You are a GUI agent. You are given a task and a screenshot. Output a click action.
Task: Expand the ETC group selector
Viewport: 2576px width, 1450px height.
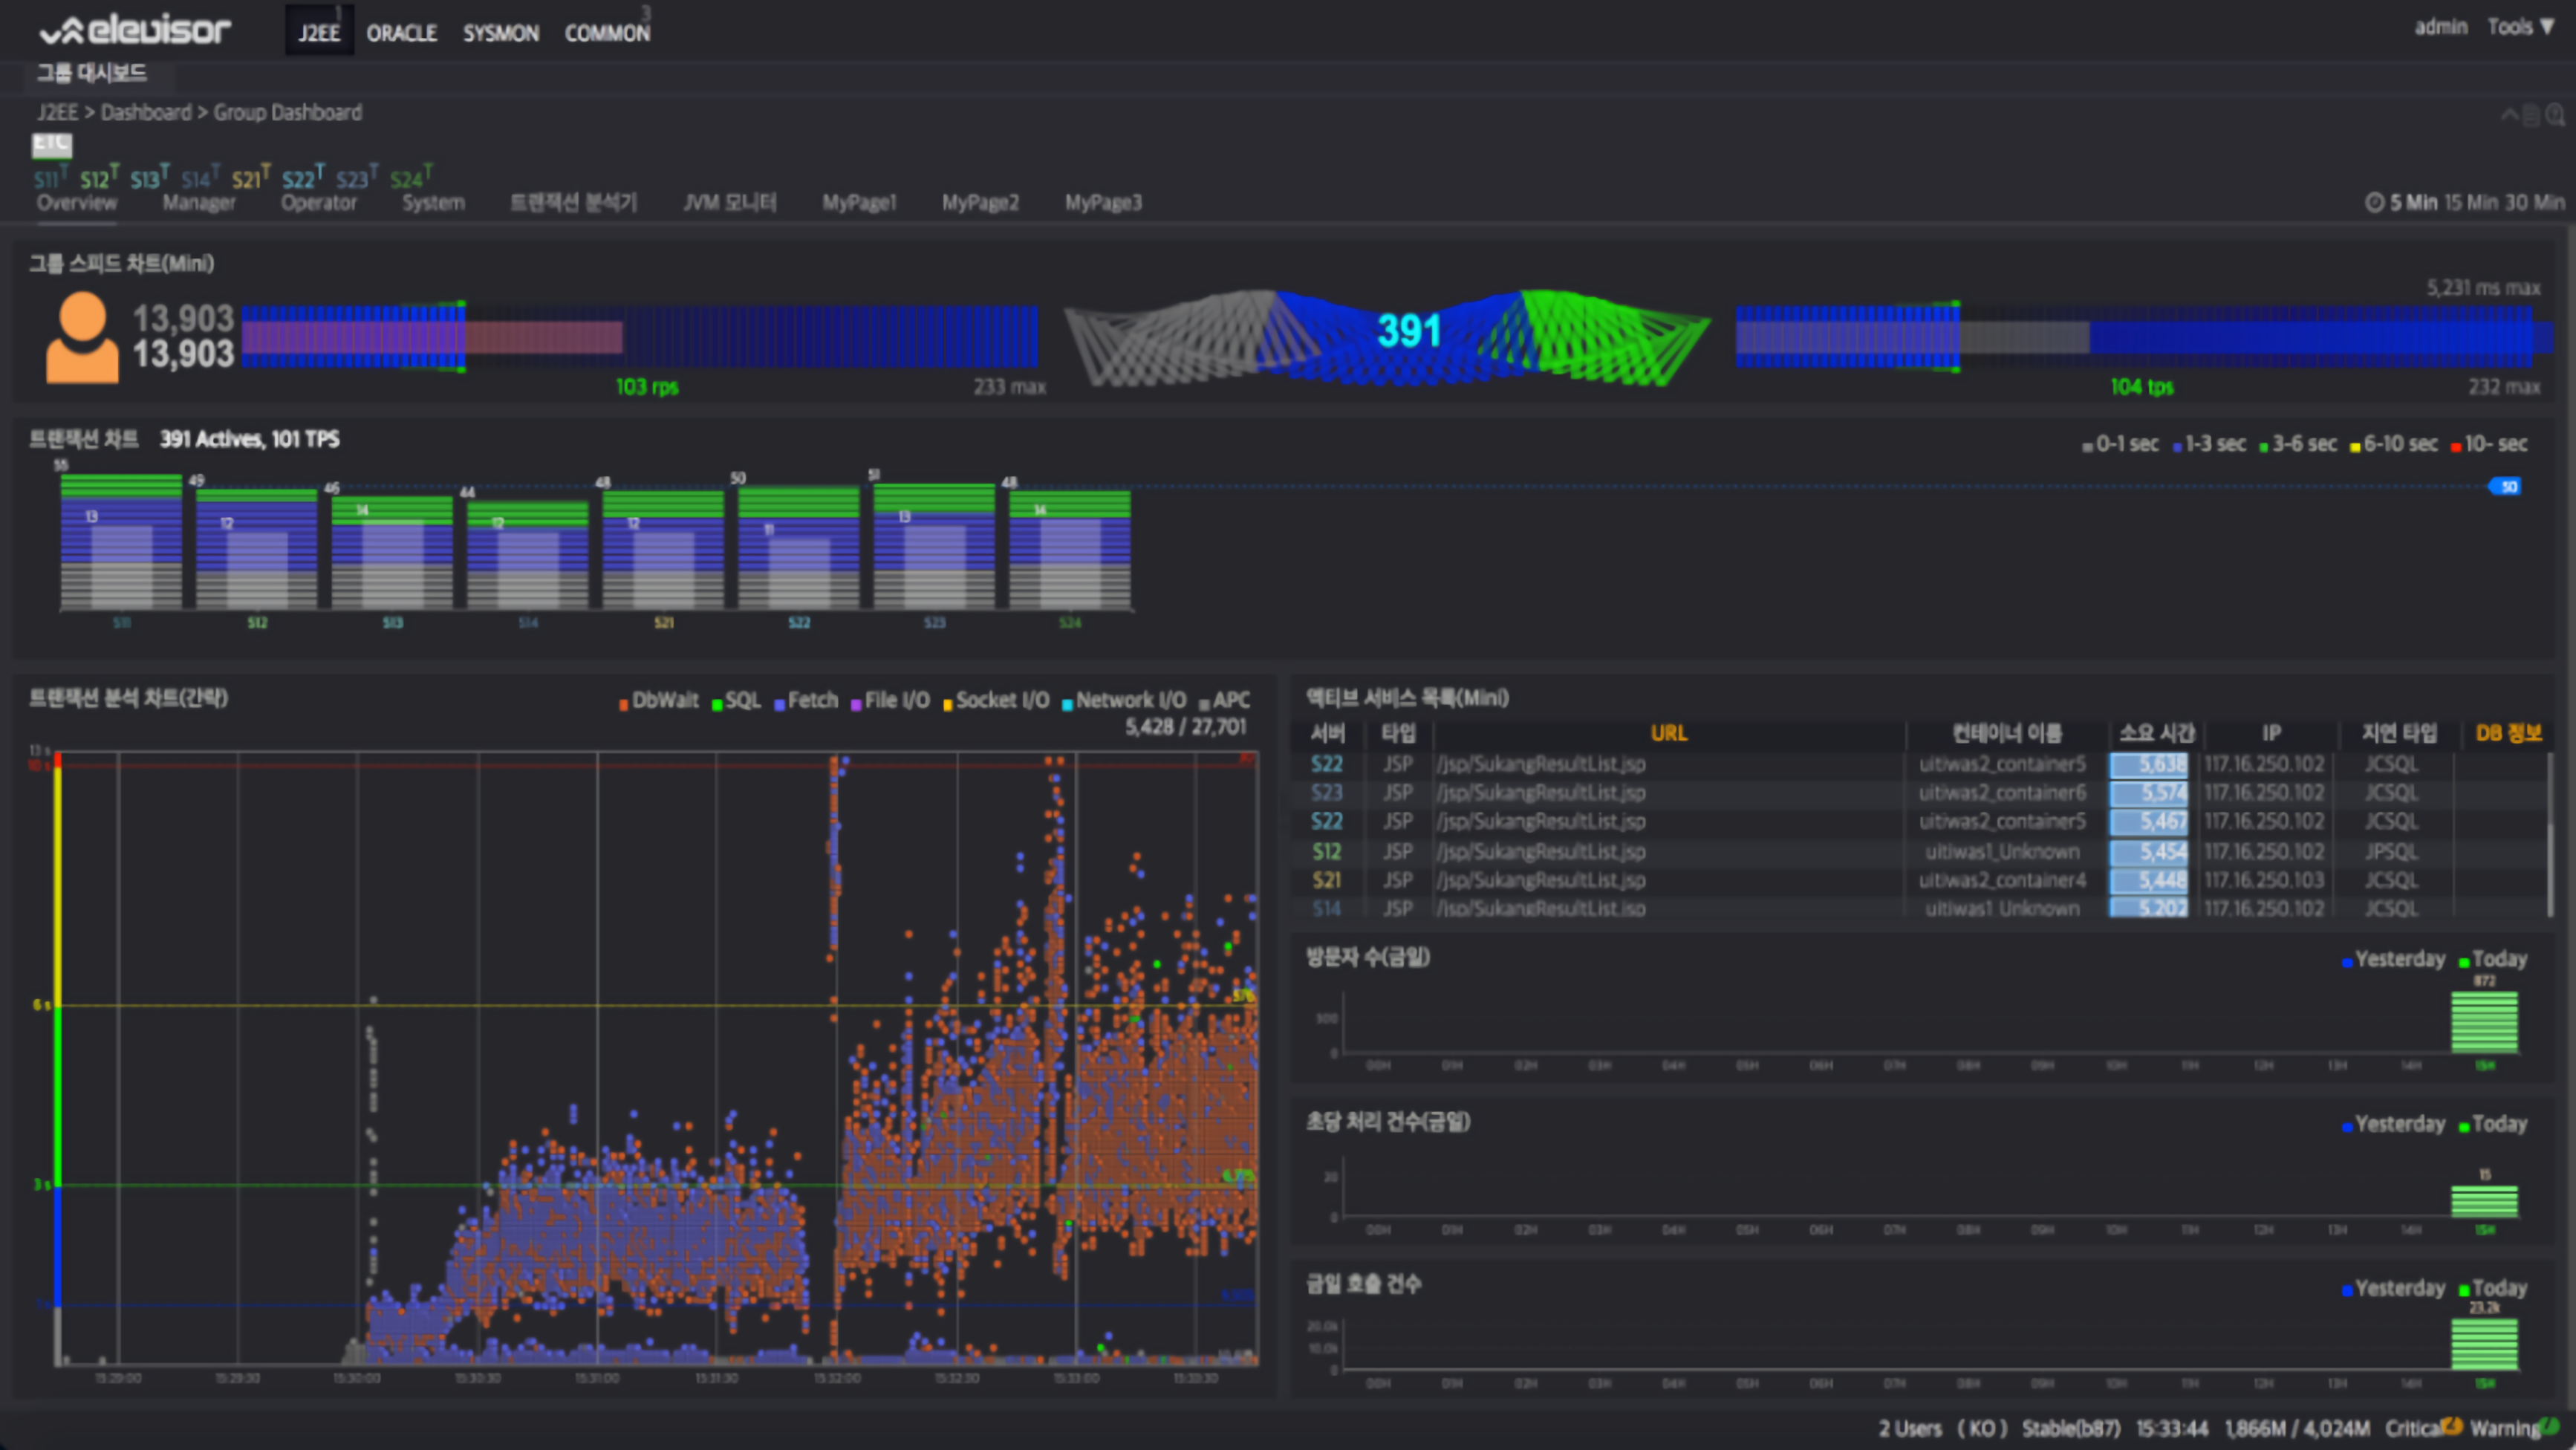[x=52, y=145]
